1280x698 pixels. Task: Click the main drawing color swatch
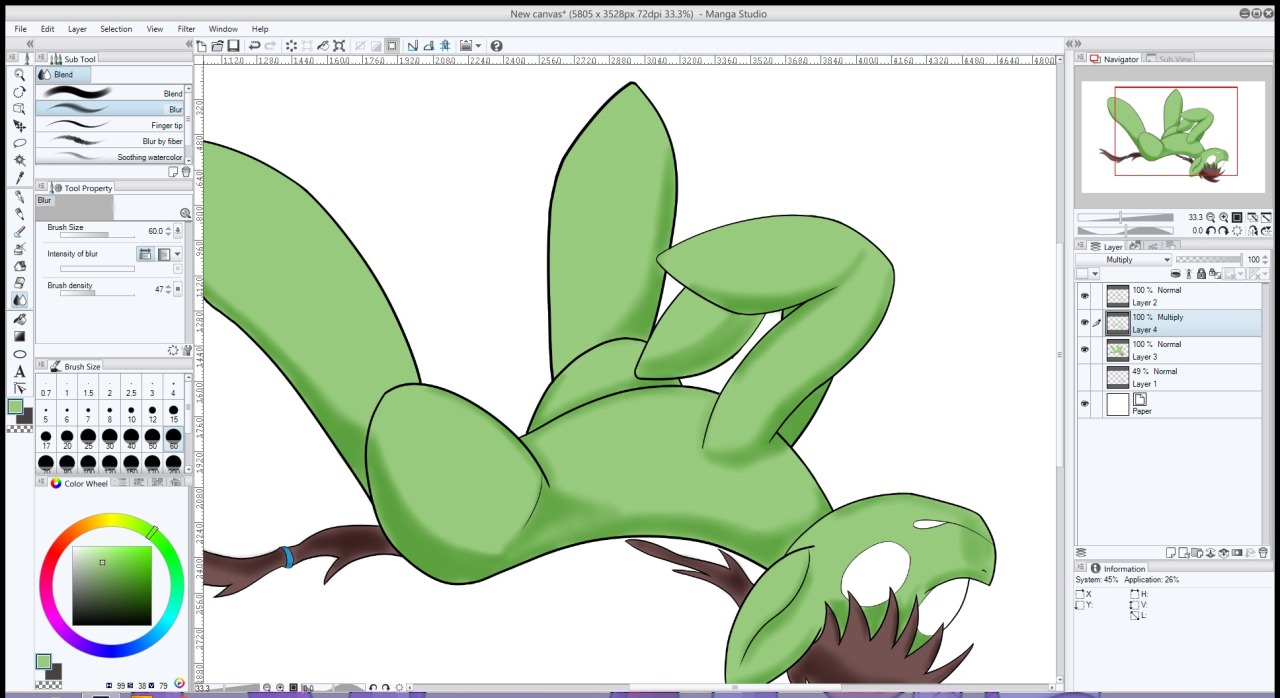[x=15, y=406]
